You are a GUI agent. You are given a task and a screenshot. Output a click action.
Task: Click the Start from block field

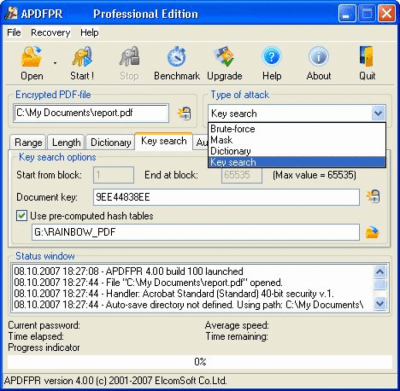[x=113, y=175]
